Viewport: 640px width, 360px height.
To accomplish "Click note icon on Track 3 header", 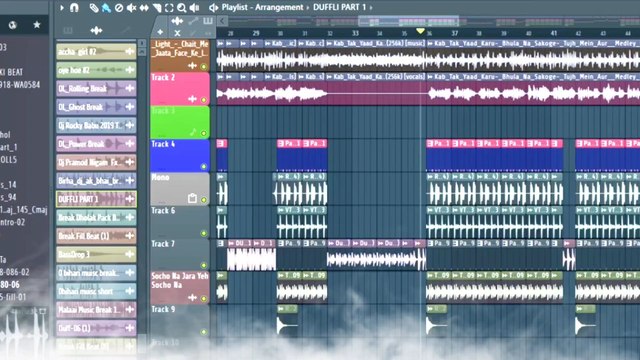I will click(193, 132).
